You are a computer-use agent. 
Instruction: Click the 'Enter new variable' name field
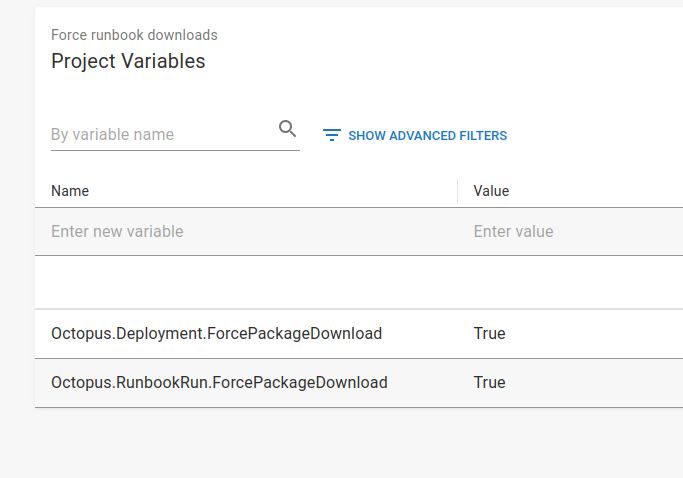pyautogui.click(x=246, y=231)
